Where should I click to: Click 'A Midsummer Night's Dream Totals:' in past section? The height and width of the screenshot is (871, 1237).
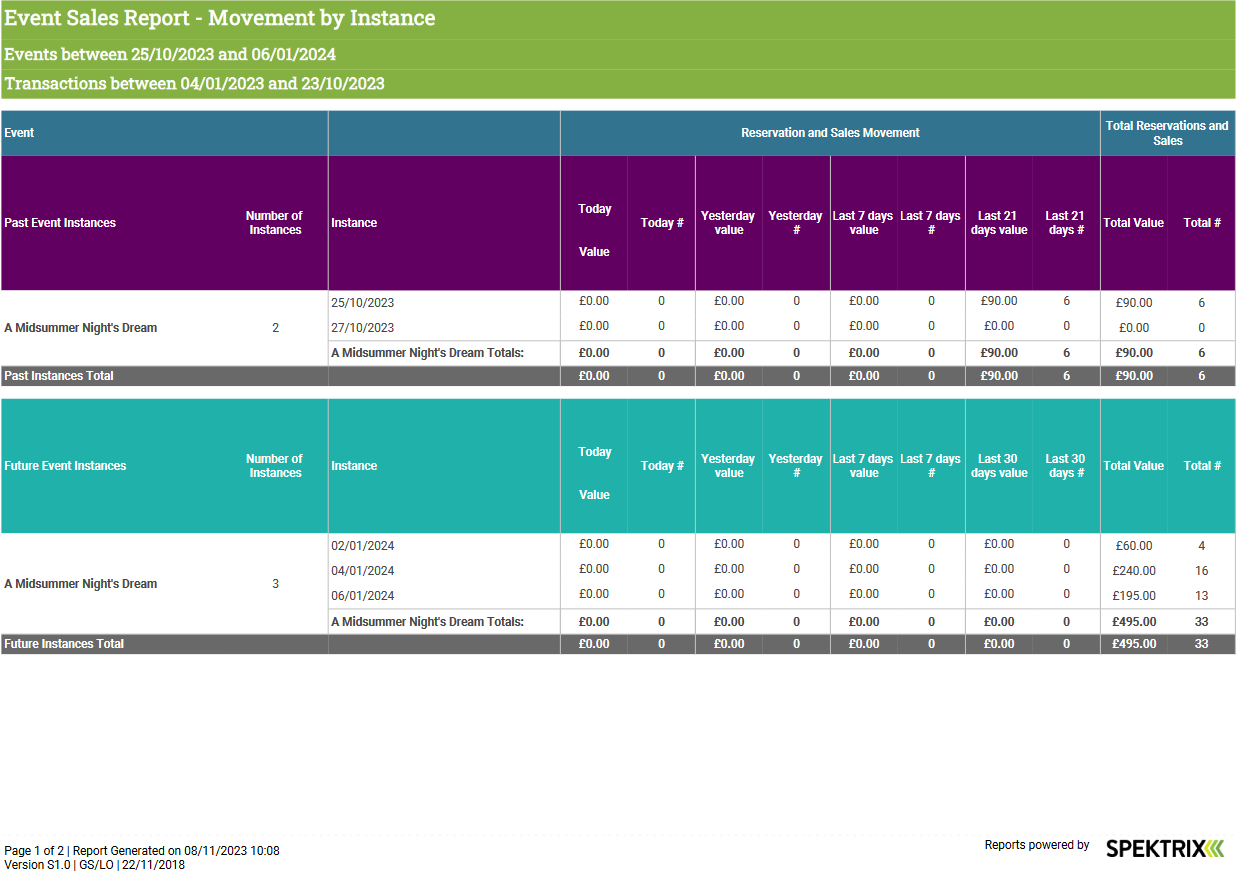(428, 353)
